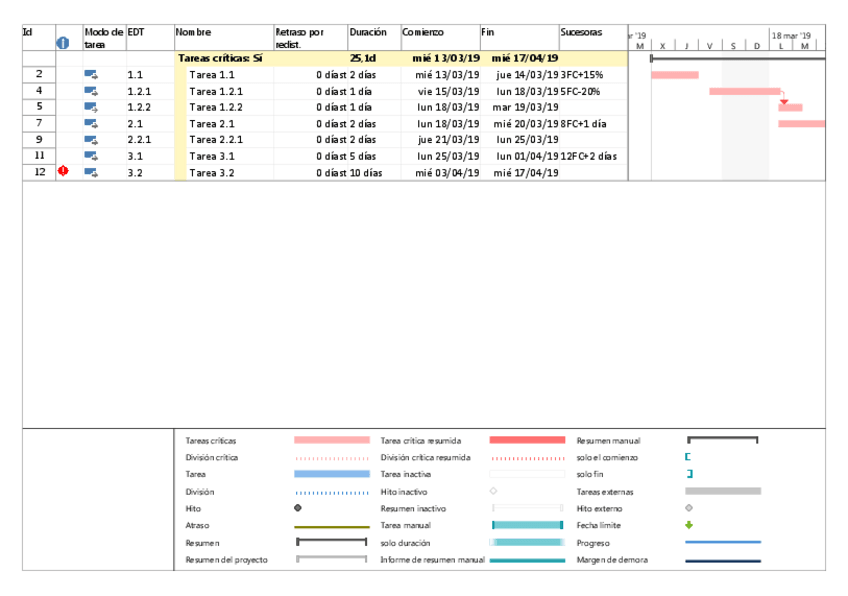Click the Hito dark diamond legend symbol
The image size is (848, 596).
tap(298, 508)
